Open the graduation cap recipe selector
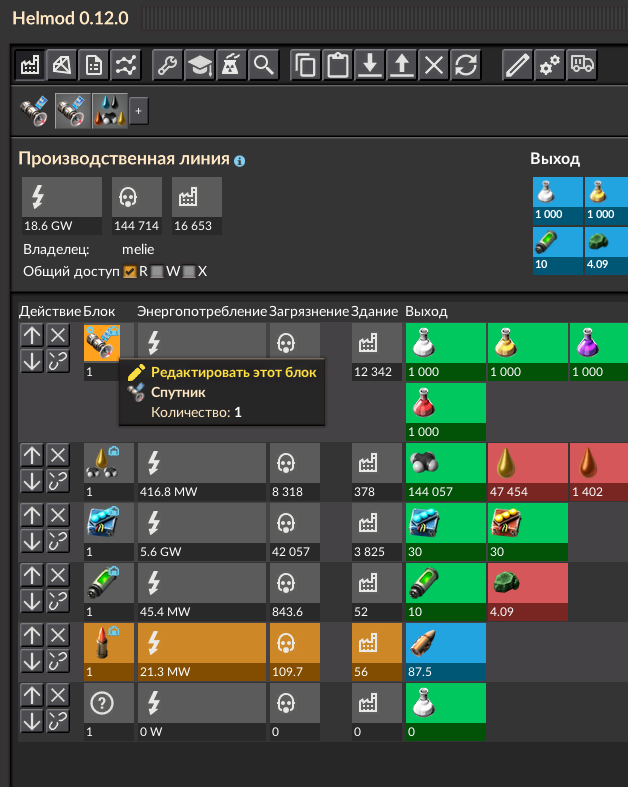The height and width of the screenshot is (787, 628). coord(199,65)
